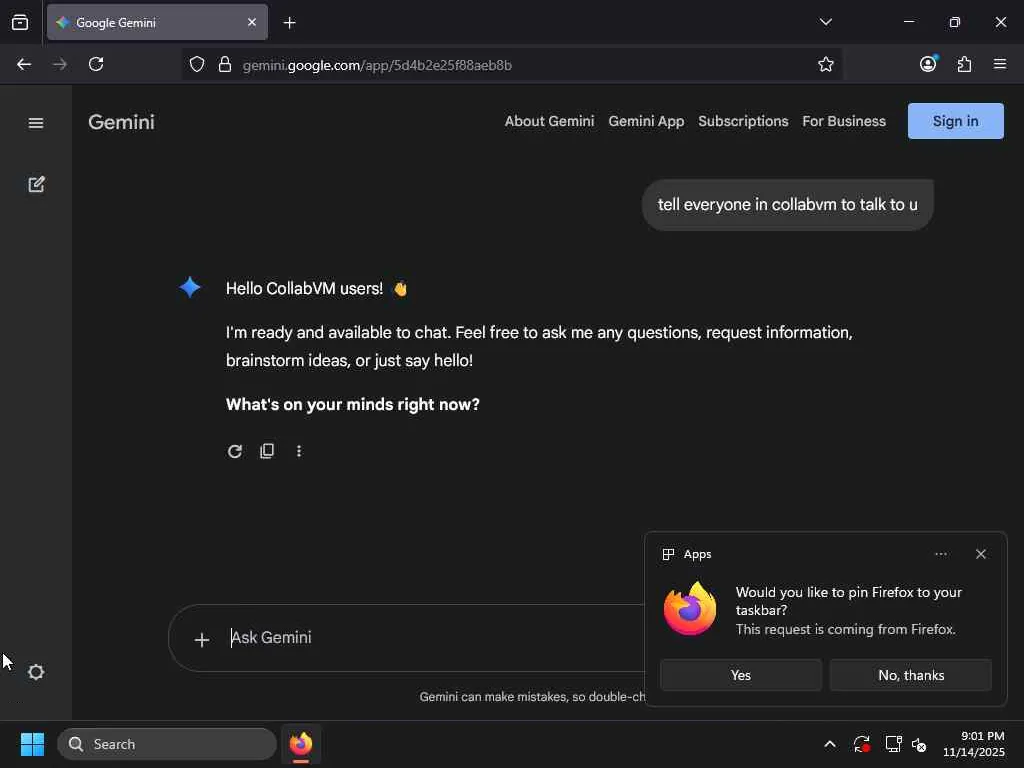Open the extensions puzzle icon
This screenshot has width=1024, height=768.
[x=964, y=64]
